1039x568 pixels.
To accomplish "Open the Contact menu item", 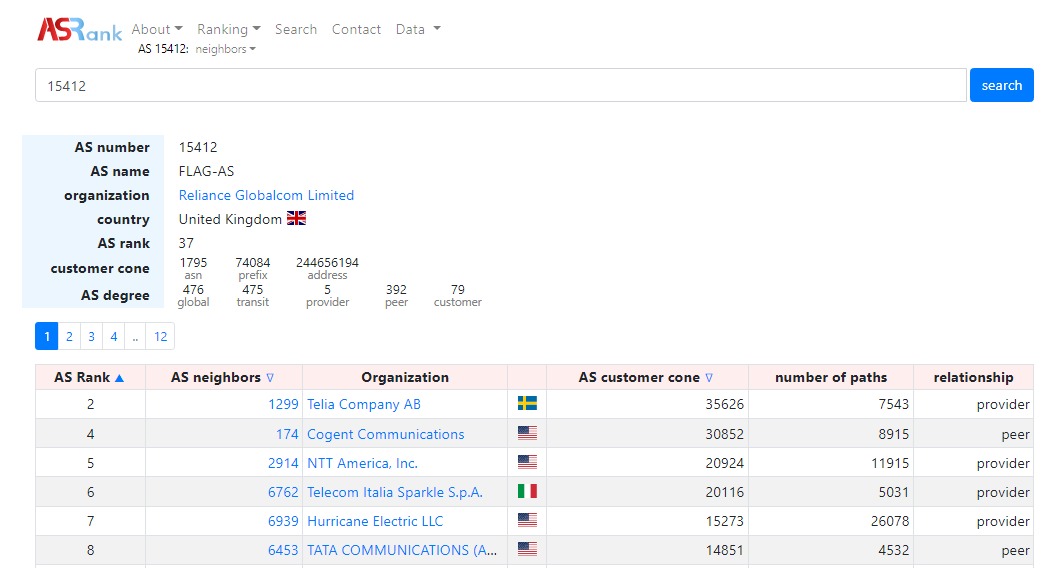I will click(x=356, y=29).
